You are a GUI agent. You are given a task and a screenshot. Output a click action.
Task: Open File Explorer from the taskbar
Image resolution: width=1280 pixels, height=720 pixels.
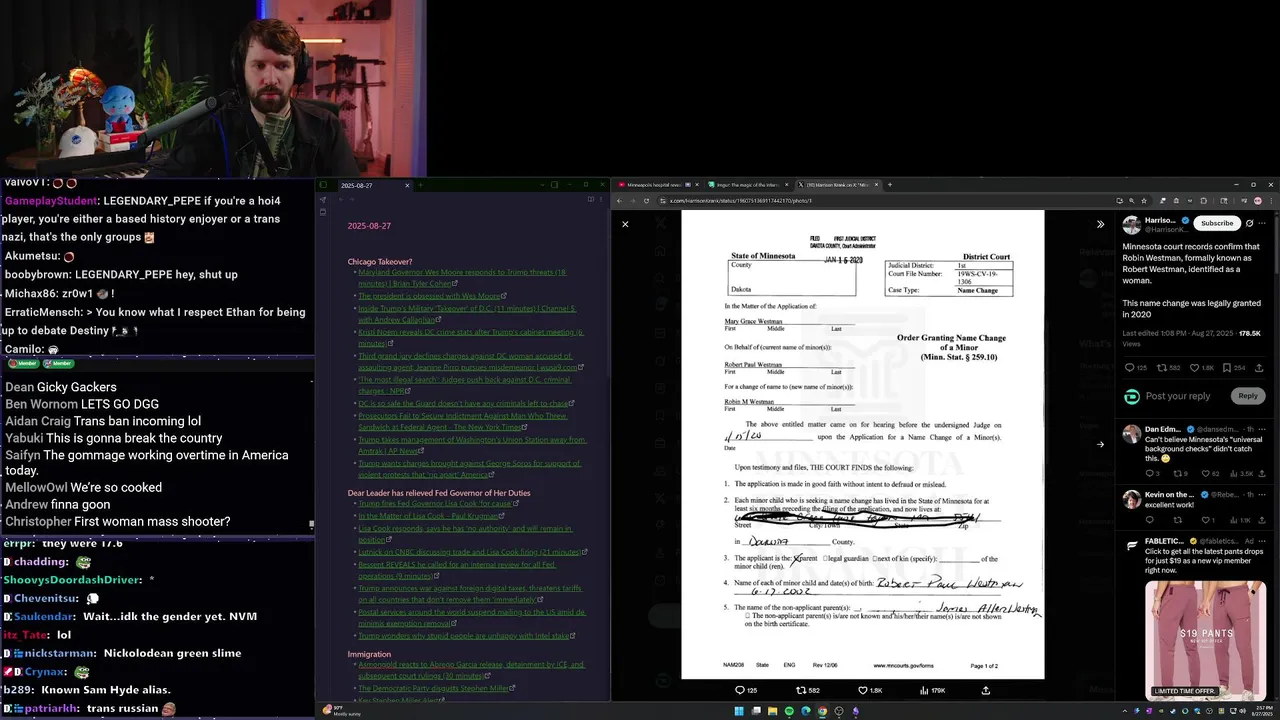[x=773, y=711]
